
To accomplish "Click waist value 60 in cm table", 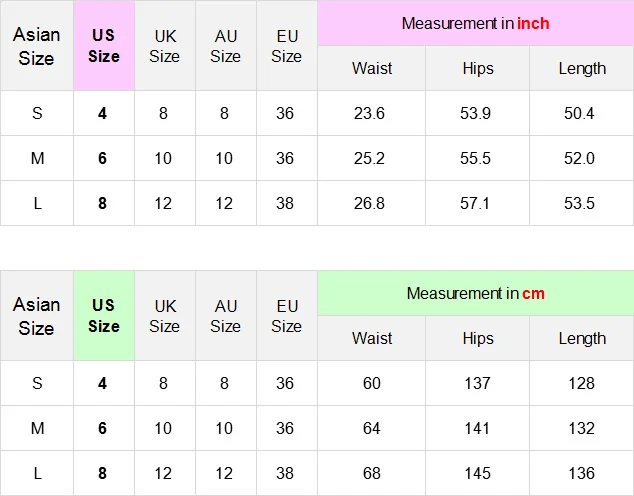I will [372, 383].
